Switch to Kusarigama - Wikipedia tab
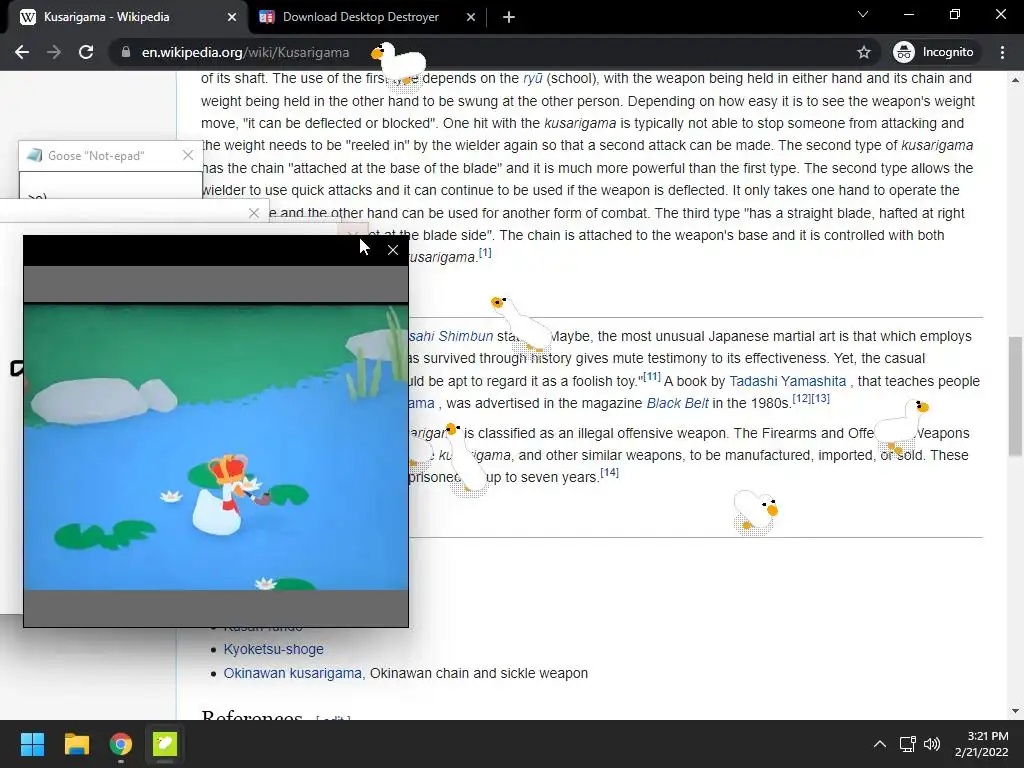The height and width of the screenshot is (768, 1024). click(124, 18)
